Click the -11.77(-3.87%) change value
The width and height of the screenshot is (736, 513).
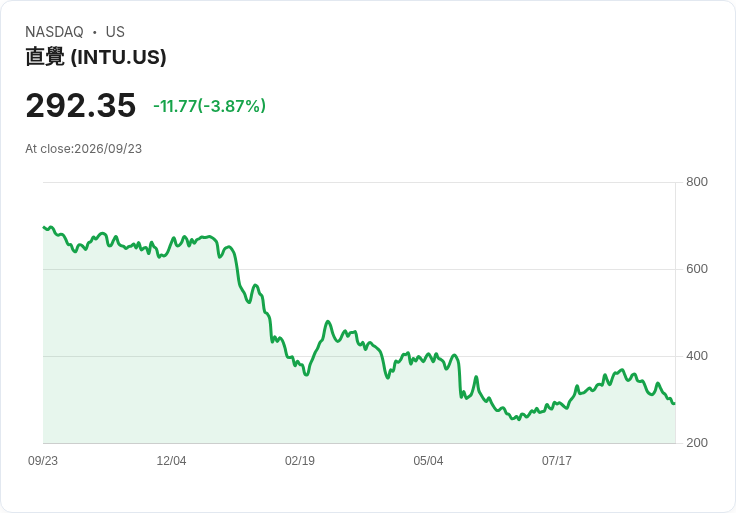tap(209, 106)
